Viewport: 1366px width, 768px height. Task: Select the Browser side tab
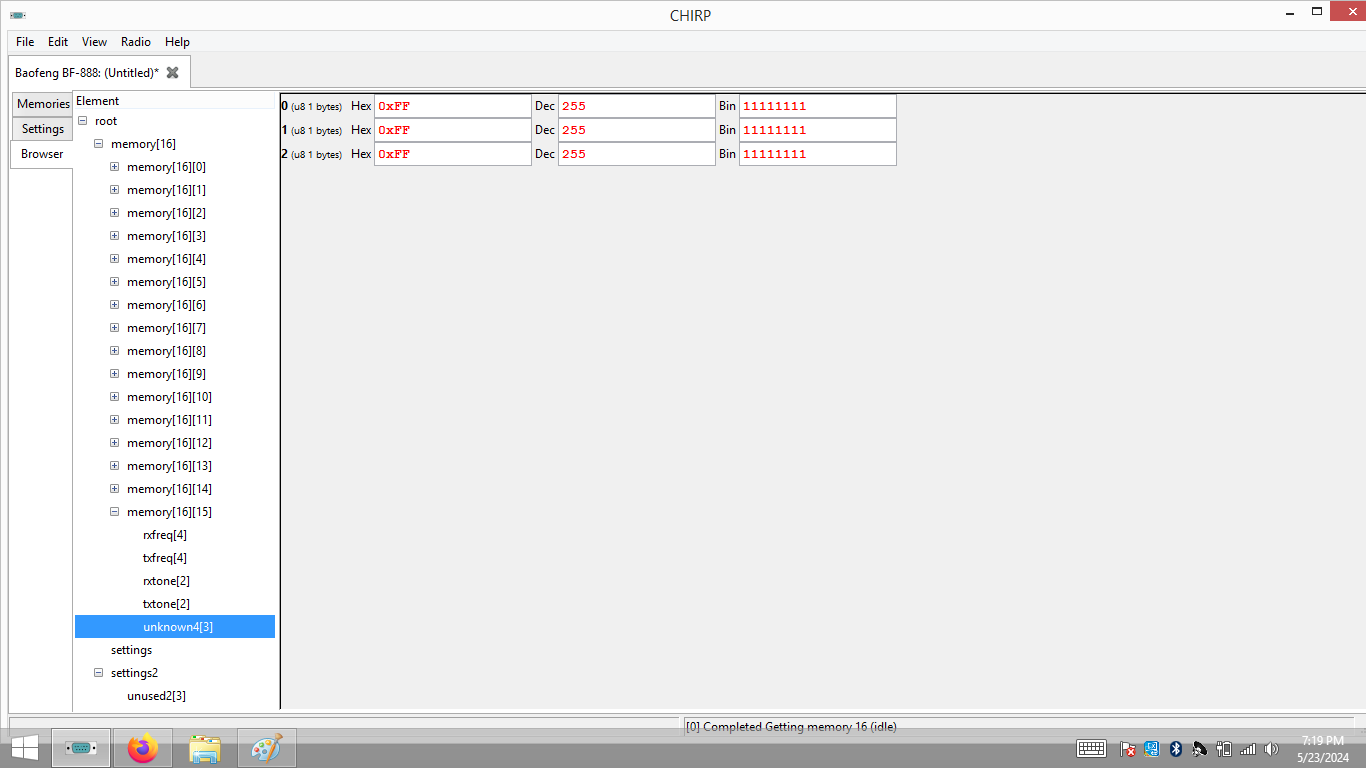pyautogui.click(x=42, y=154)
